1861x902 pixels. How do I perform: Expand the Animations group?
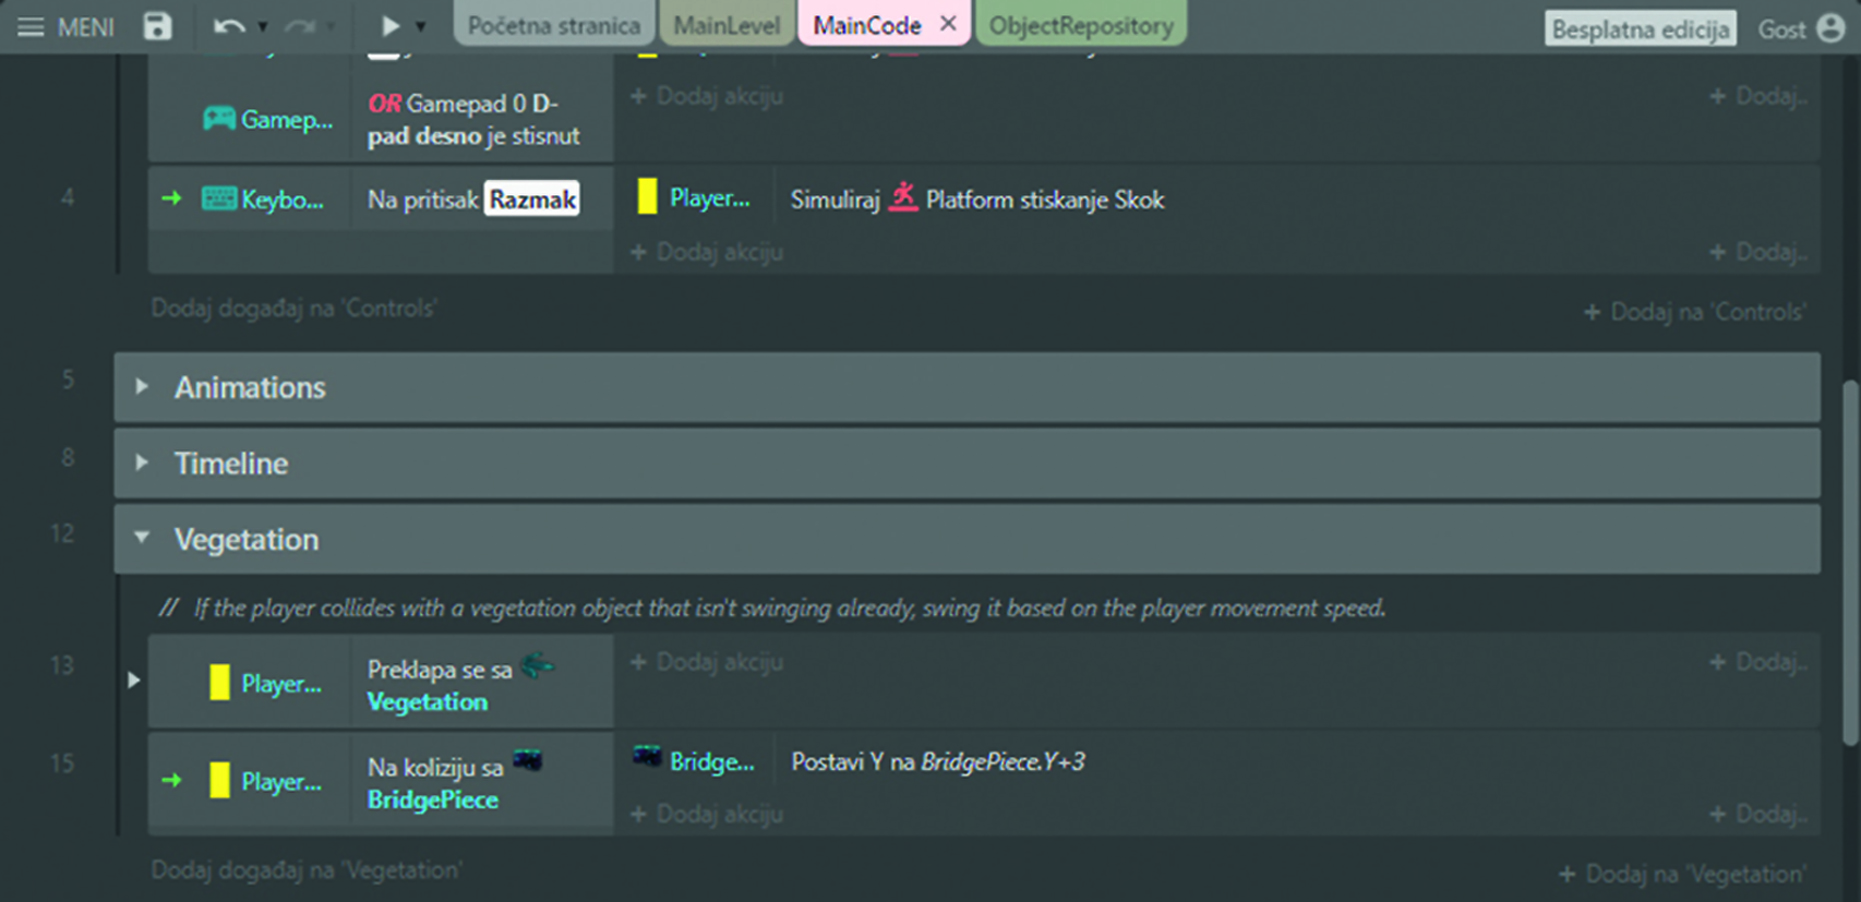[x=141, y=386]
